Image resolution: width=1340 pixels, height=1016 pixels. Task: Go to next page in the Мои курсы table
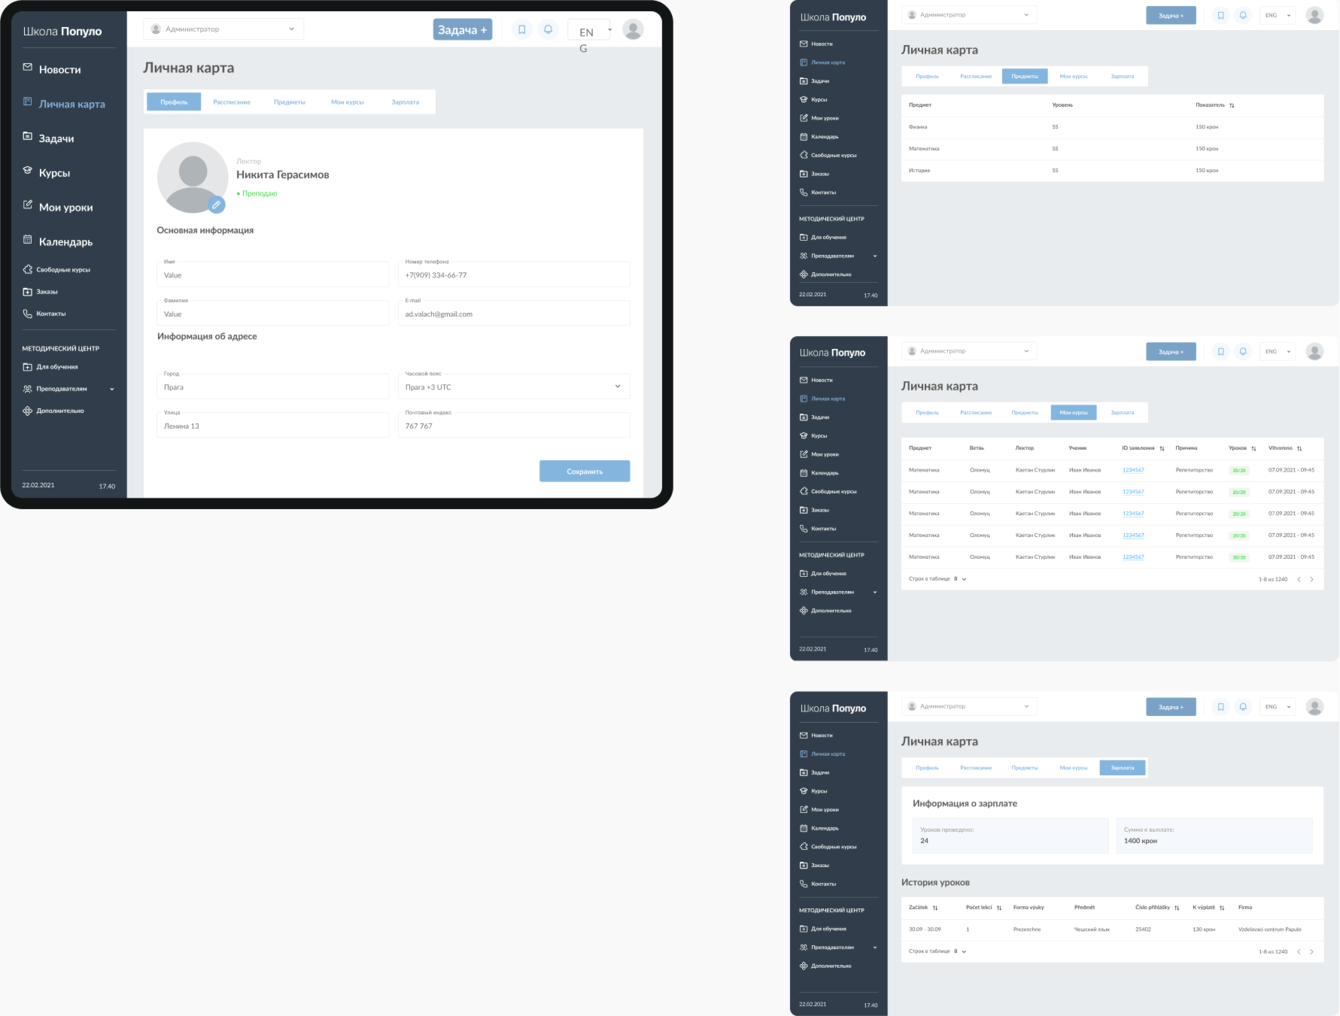coord(1312,579)
